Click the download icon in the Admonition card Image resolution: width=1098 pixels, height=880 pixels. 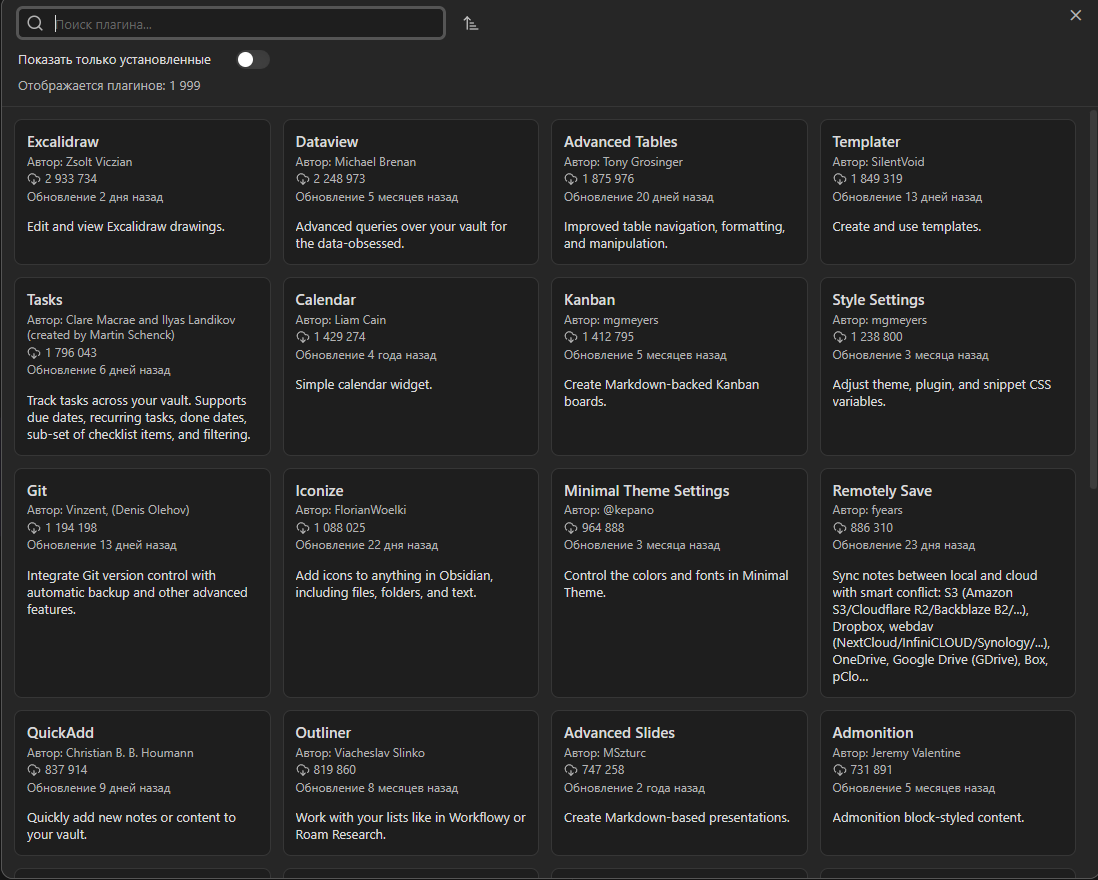tap(840, 770)
